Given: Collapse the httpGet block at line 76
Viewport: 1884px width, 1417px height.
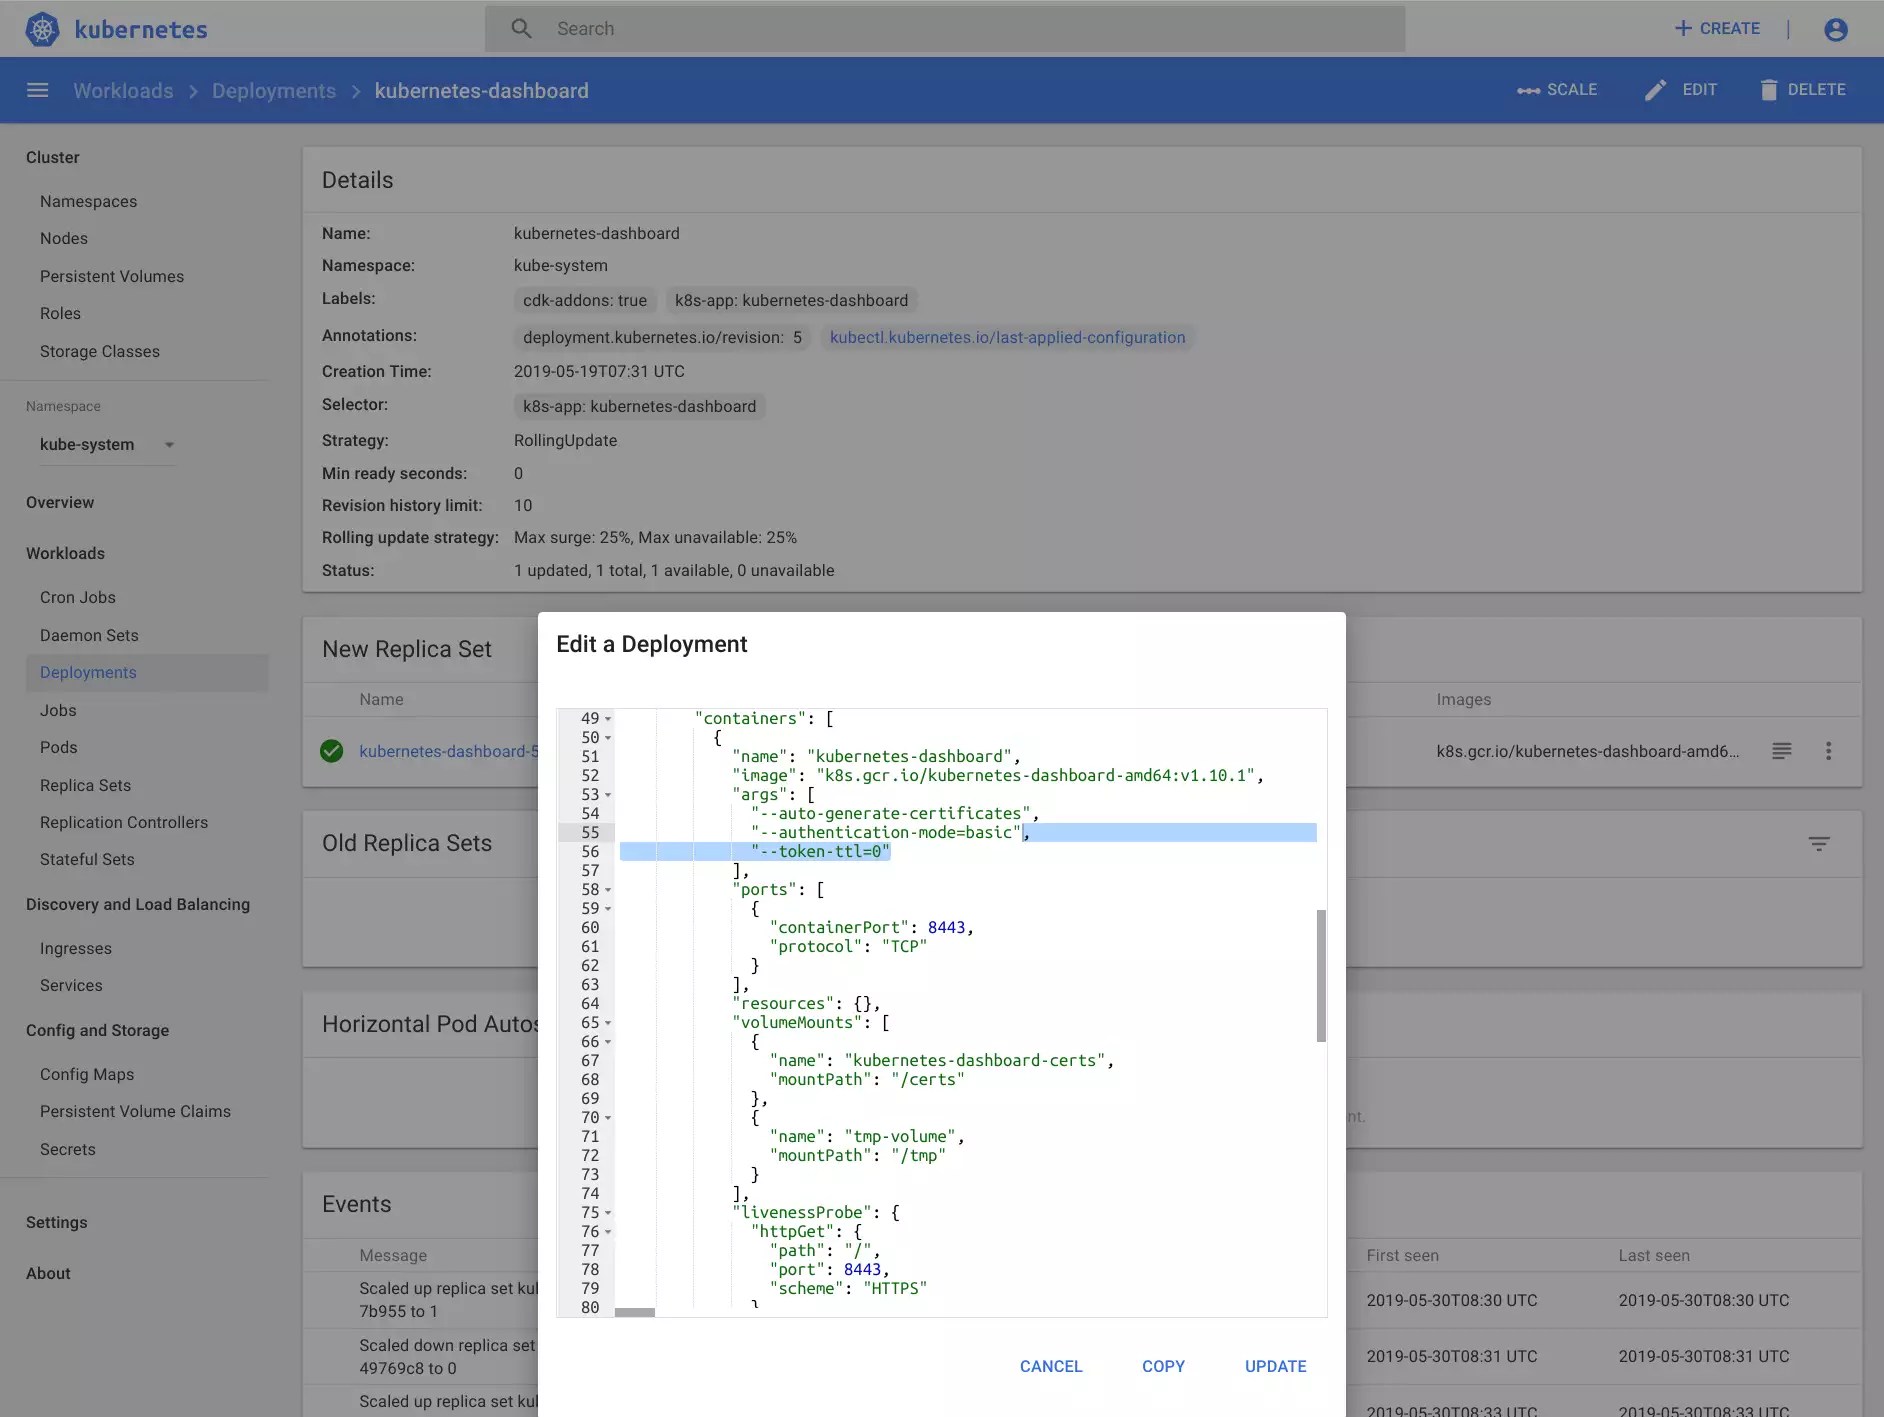Looking at the screenshot, I should point(608,1232).
